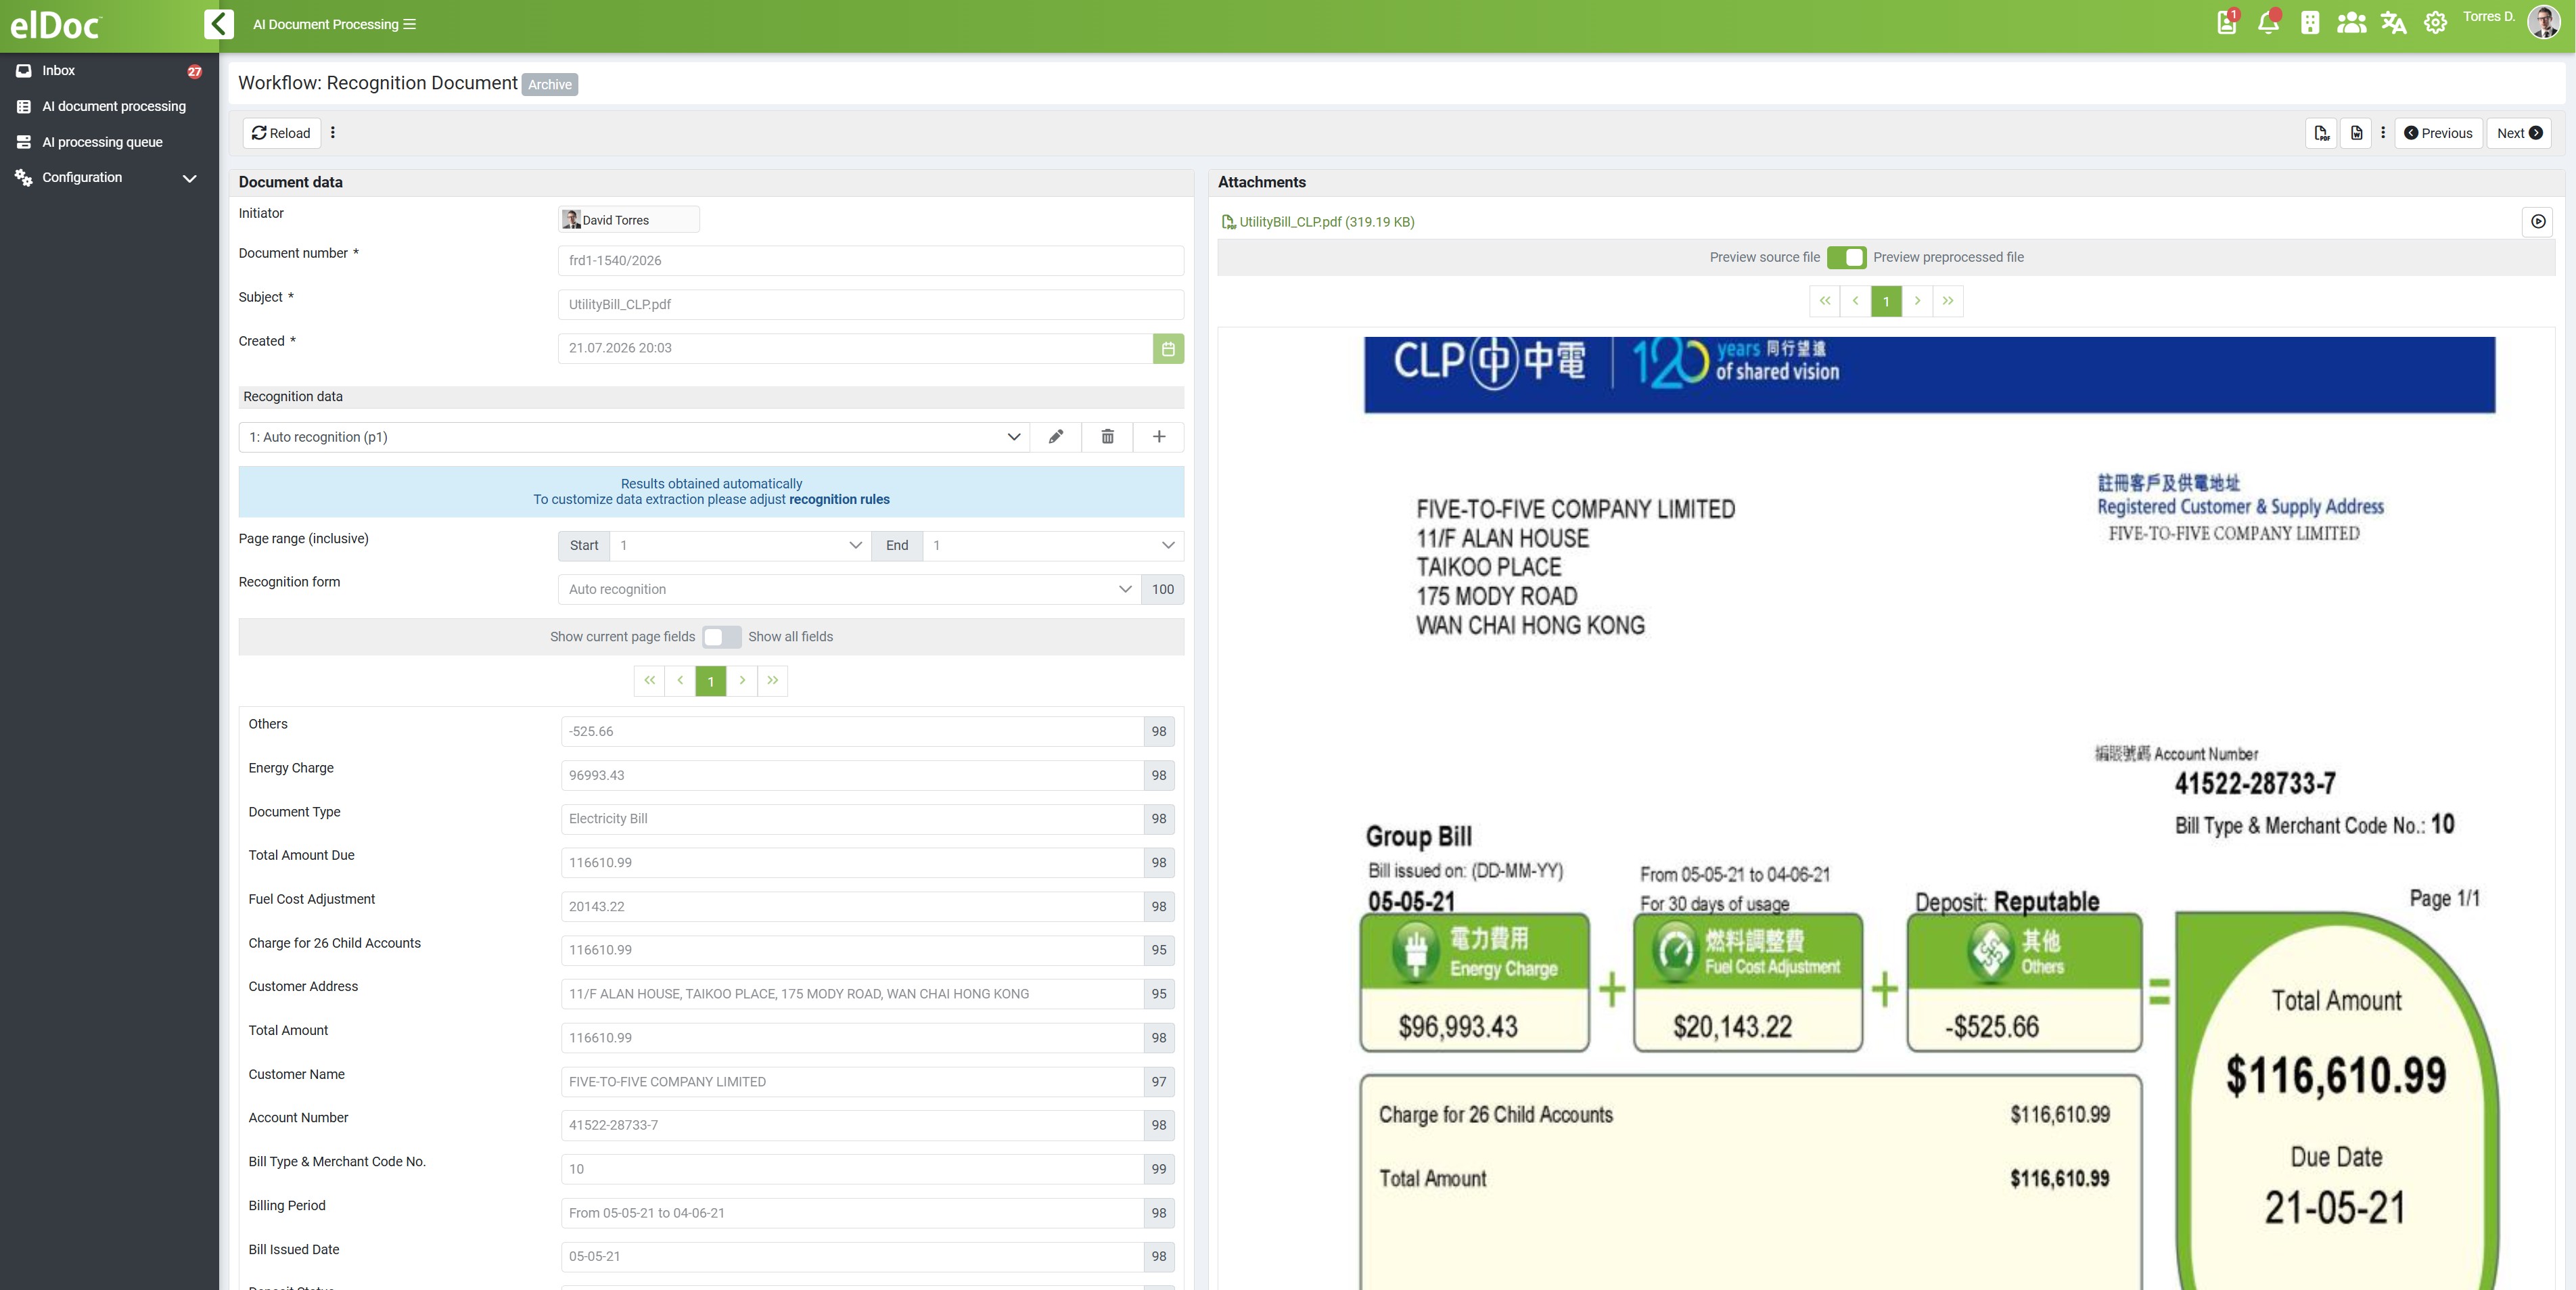Screen dimensions: 2576x1290
Task: Toggle Show current page / all fields switch
Action: click(721, 637)
